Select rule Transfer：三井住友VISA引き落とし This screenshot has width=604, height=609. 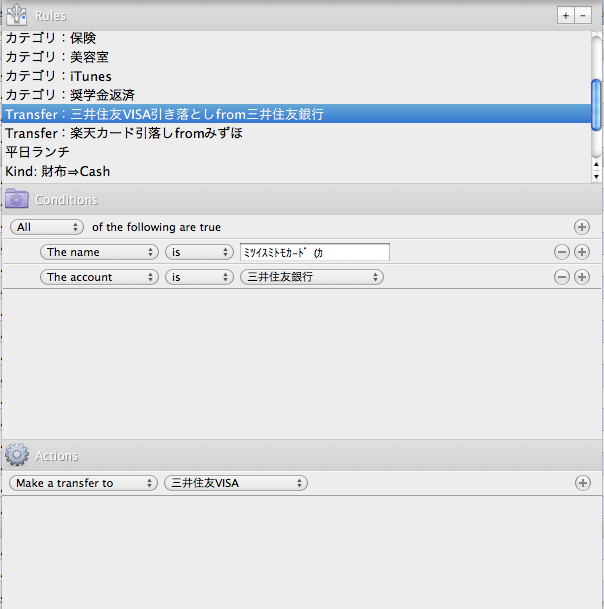point(296,114)
